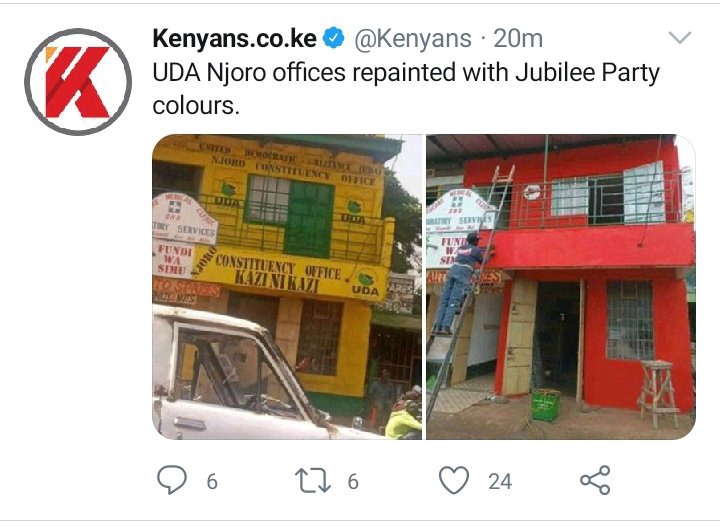Open the tweet via the 20m timestamp
The height and width of the screenshot is (530, 720).
(x=518, y=39)
